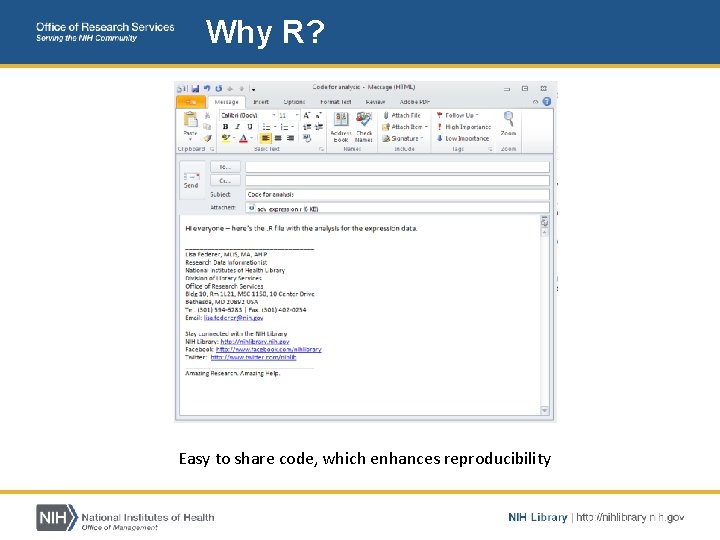Click the Increase Indent icon
720x540 pixels.
pyautogui.click(x=318, y=127)
